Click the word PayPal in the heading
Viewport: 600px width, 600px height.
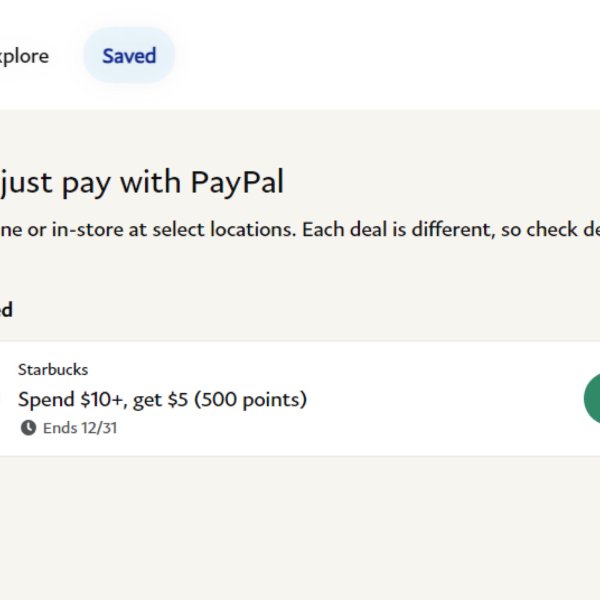click(237, 183)
